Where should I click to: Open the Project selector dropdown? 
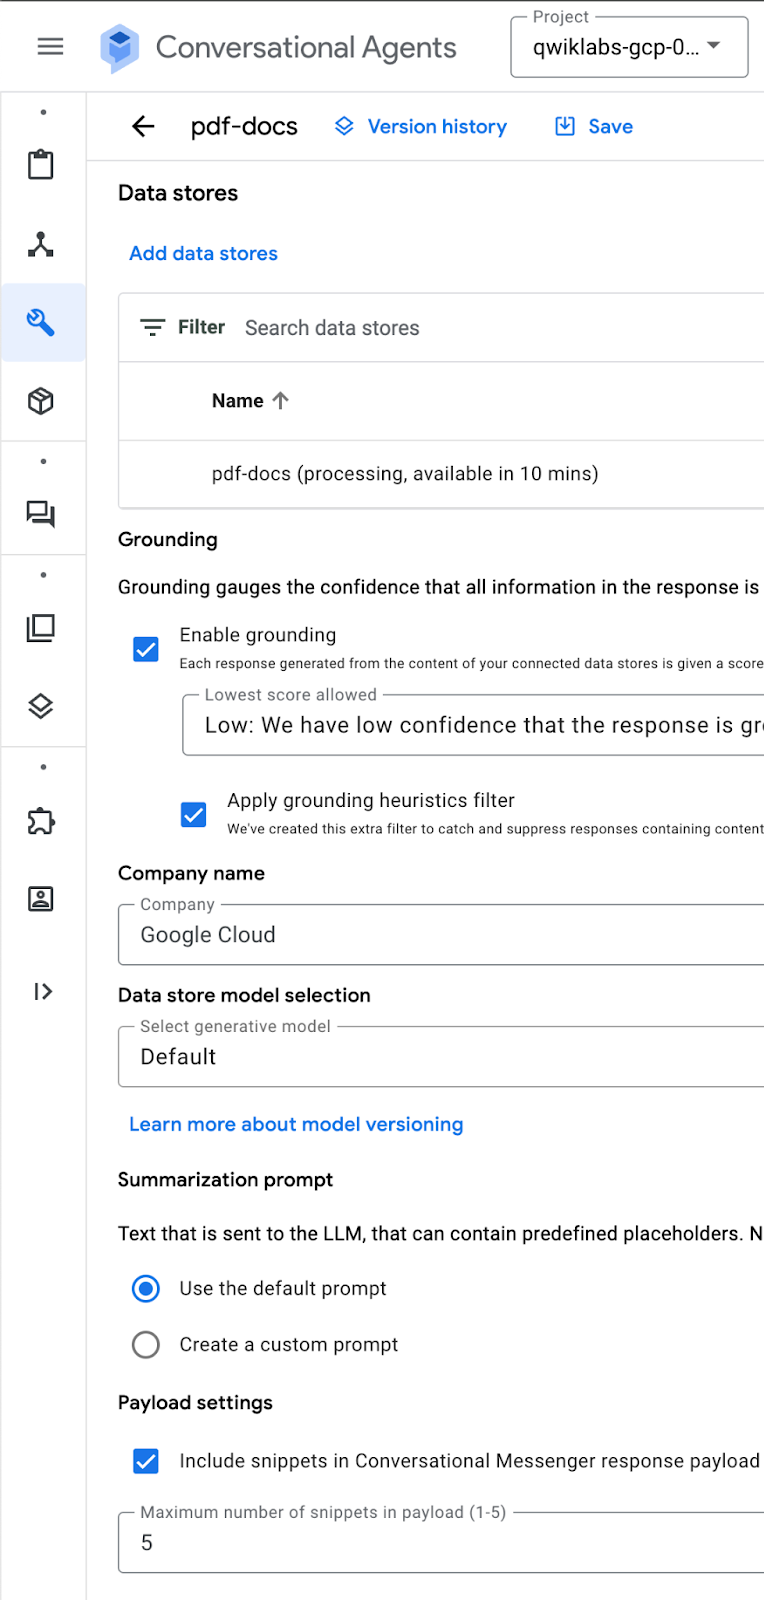coord(628,47)
